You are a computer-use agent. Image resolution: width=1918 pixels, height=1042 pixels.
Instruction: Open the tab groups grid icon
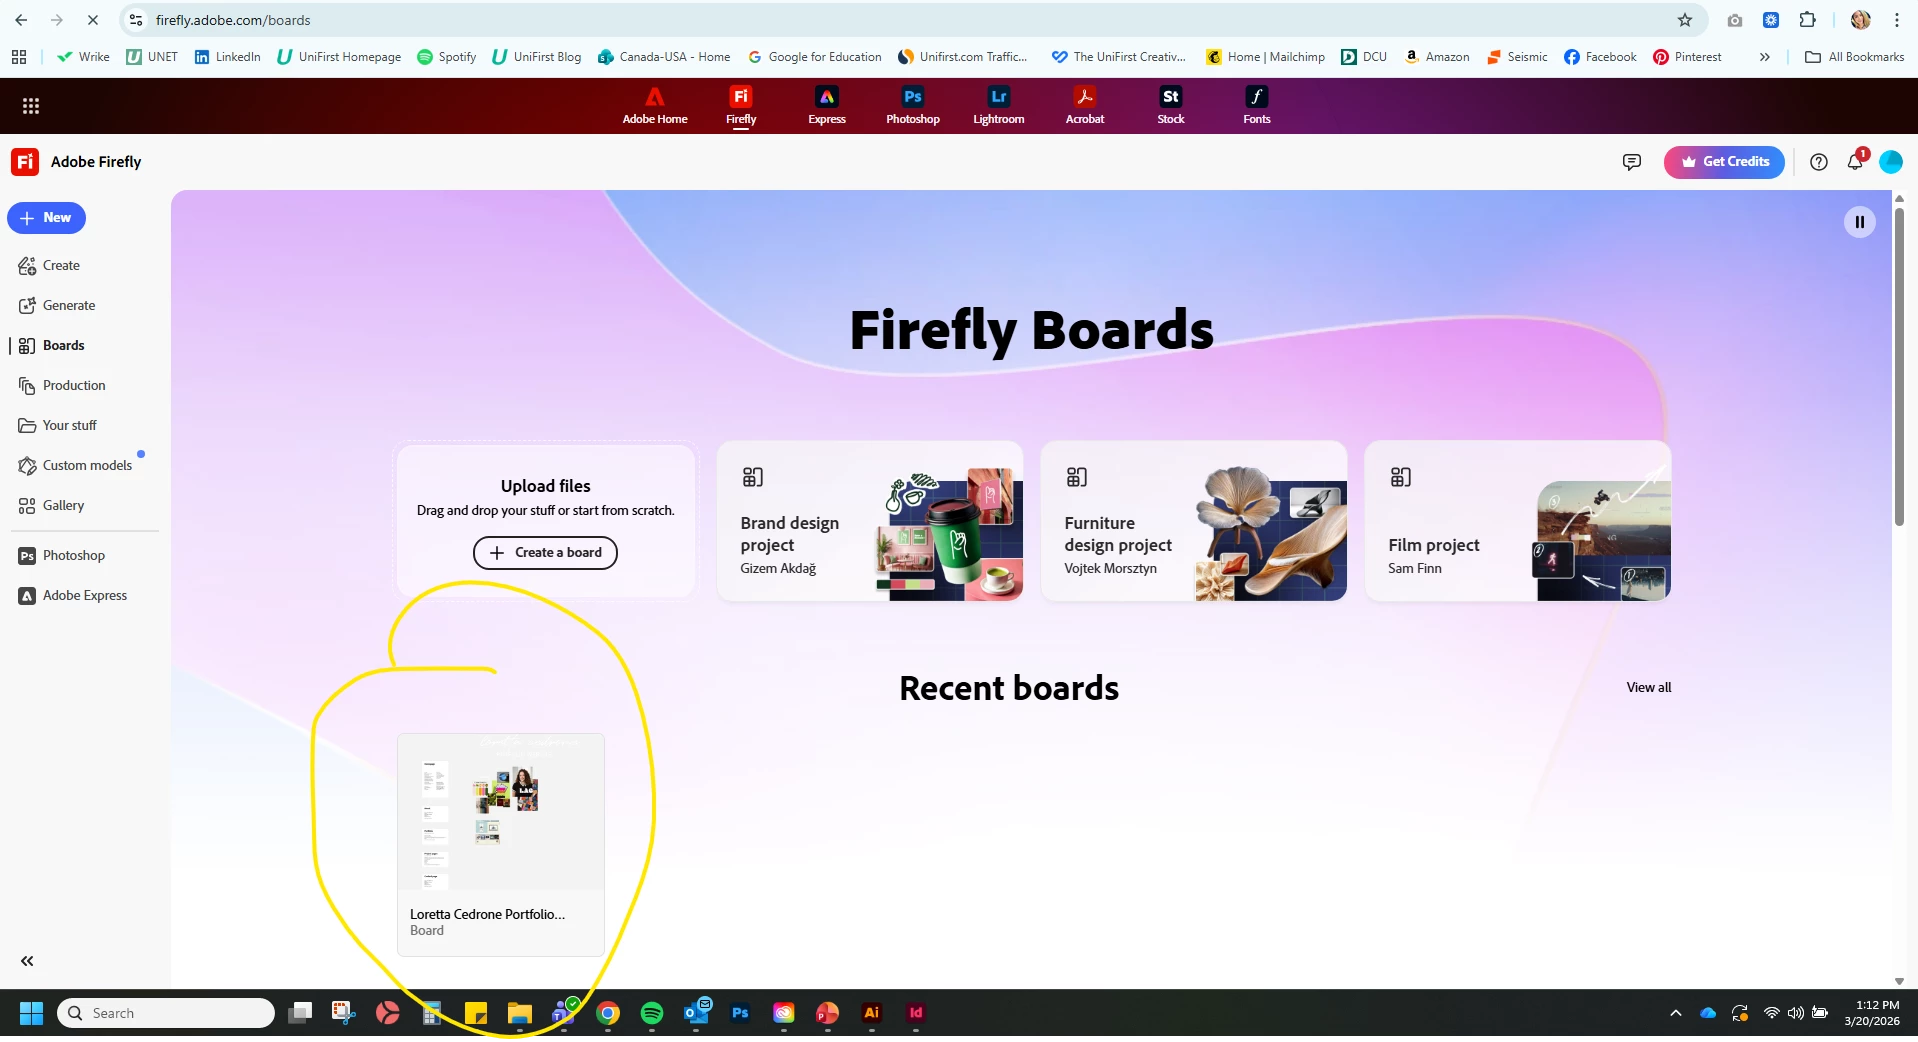[19, 57]
